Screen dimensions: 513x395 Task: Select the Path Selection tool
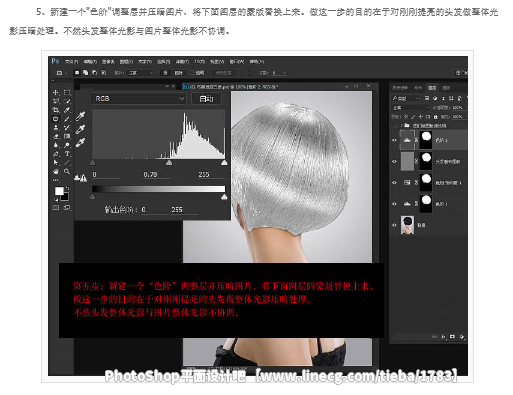pyautogui.click(x=56, y=162)
